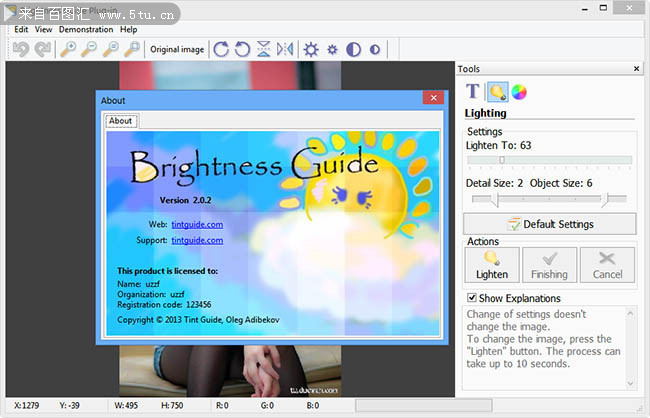Click the 'G:0' status bar value

(x=267, y=405)
